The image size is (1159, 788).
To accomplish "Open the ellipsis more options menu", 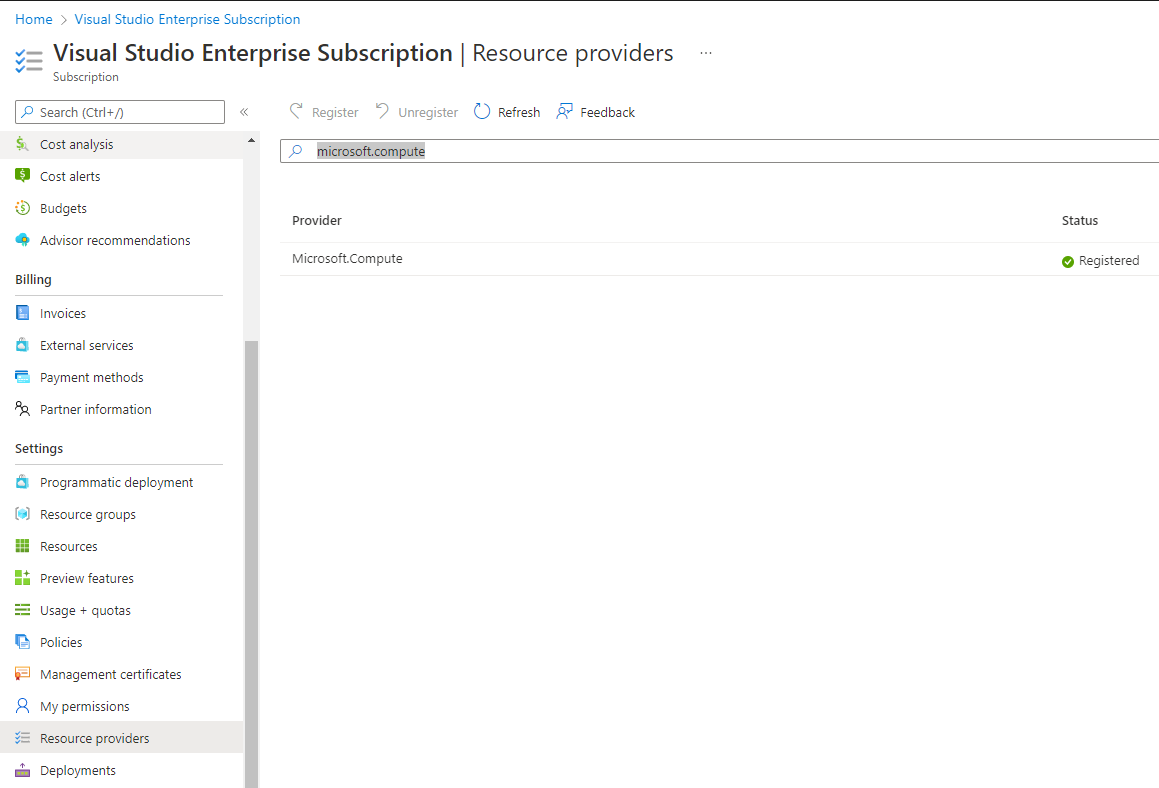I will (x=706, y=53).
